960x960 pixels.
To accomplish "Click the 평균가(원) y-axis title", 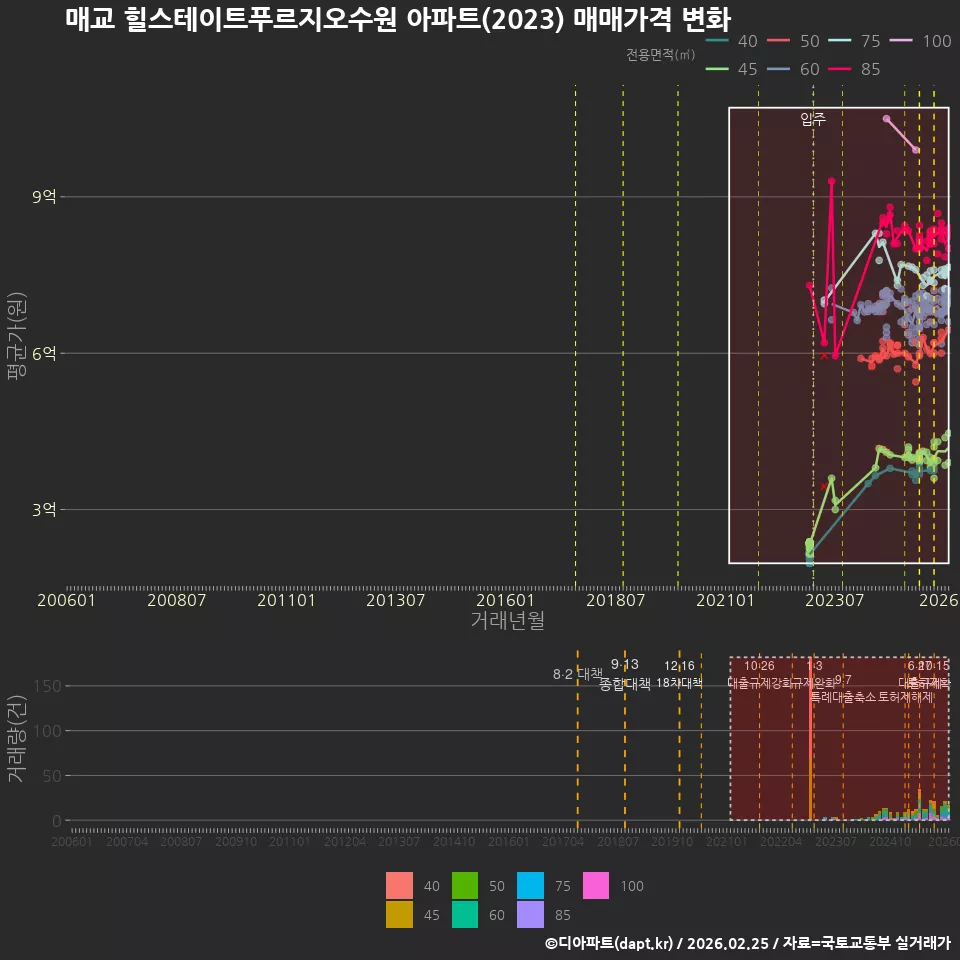I will [17, 336].
